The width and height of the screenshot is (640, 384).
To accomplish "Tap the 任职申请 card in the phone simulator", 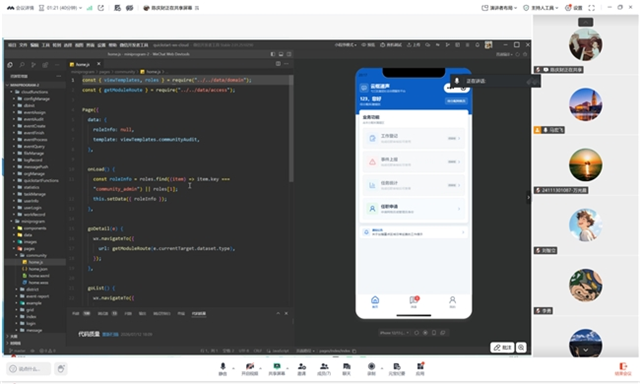I will (413, 209).
